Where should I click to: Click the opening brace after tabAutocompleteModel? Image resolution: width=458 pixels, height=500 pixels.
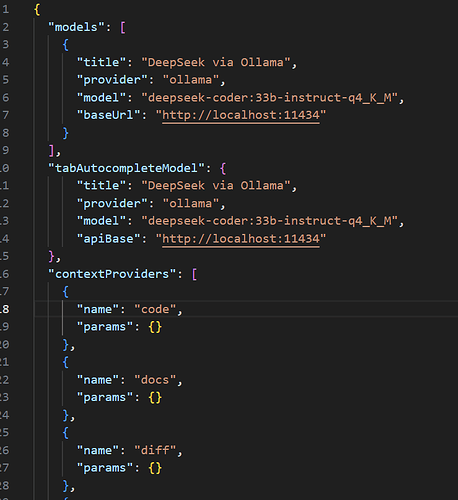[x=223, y=168]
